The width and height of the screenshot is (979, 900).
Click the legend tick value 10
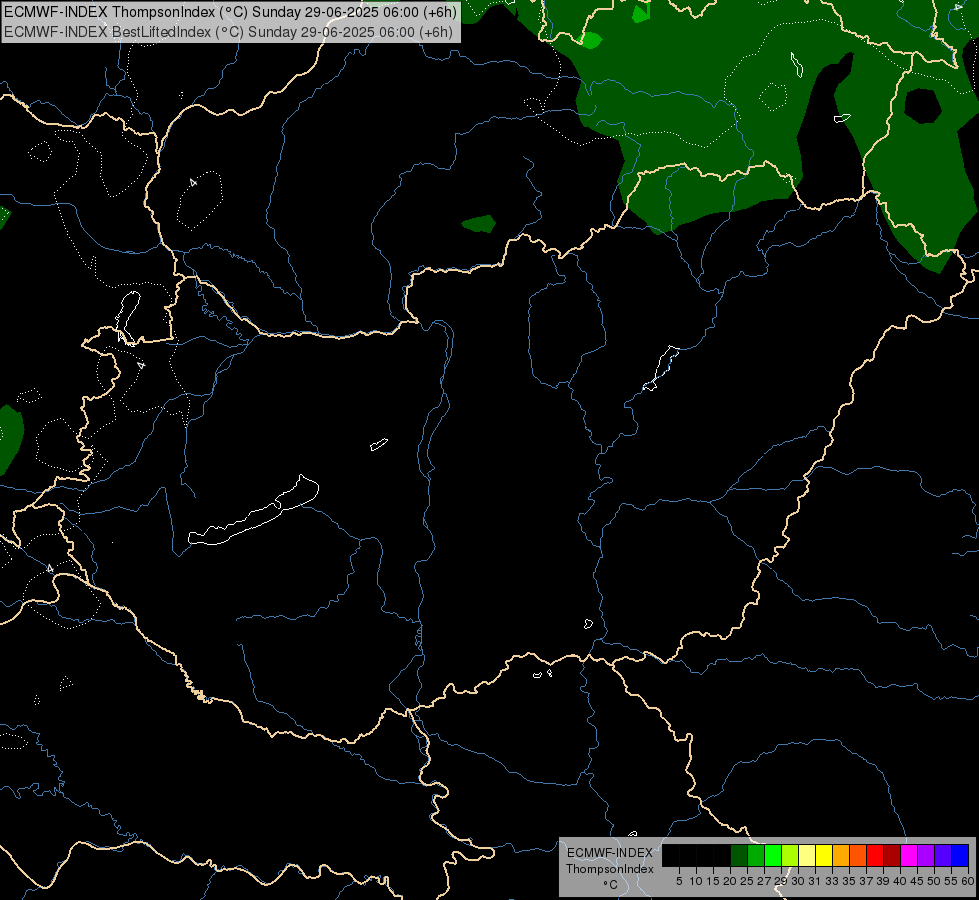click(x=696, y=881)
